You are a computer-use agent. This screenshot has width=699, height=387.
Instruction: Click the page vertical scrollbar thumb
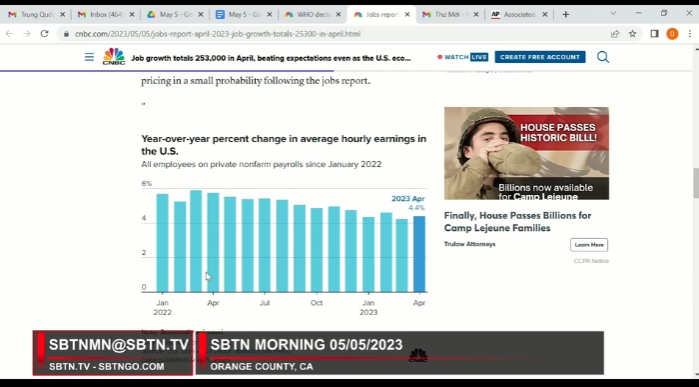coord(695,183)
